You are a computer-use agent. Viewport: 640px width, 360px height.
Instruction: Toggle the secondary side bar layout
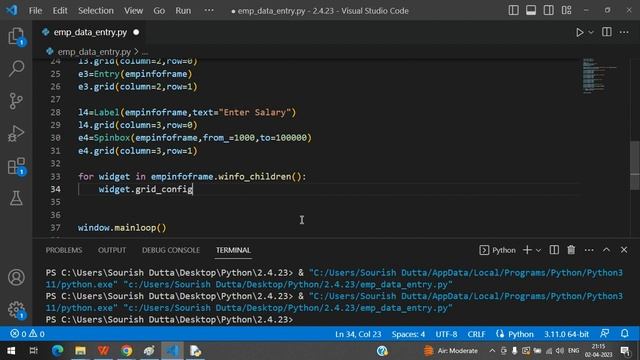point(549,11)
